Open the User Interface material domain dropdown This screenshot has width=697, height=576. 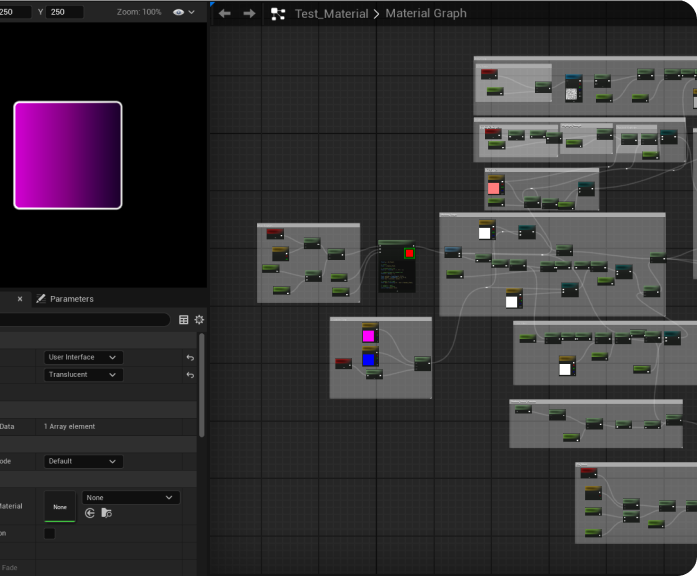click(x=83, y=357)
